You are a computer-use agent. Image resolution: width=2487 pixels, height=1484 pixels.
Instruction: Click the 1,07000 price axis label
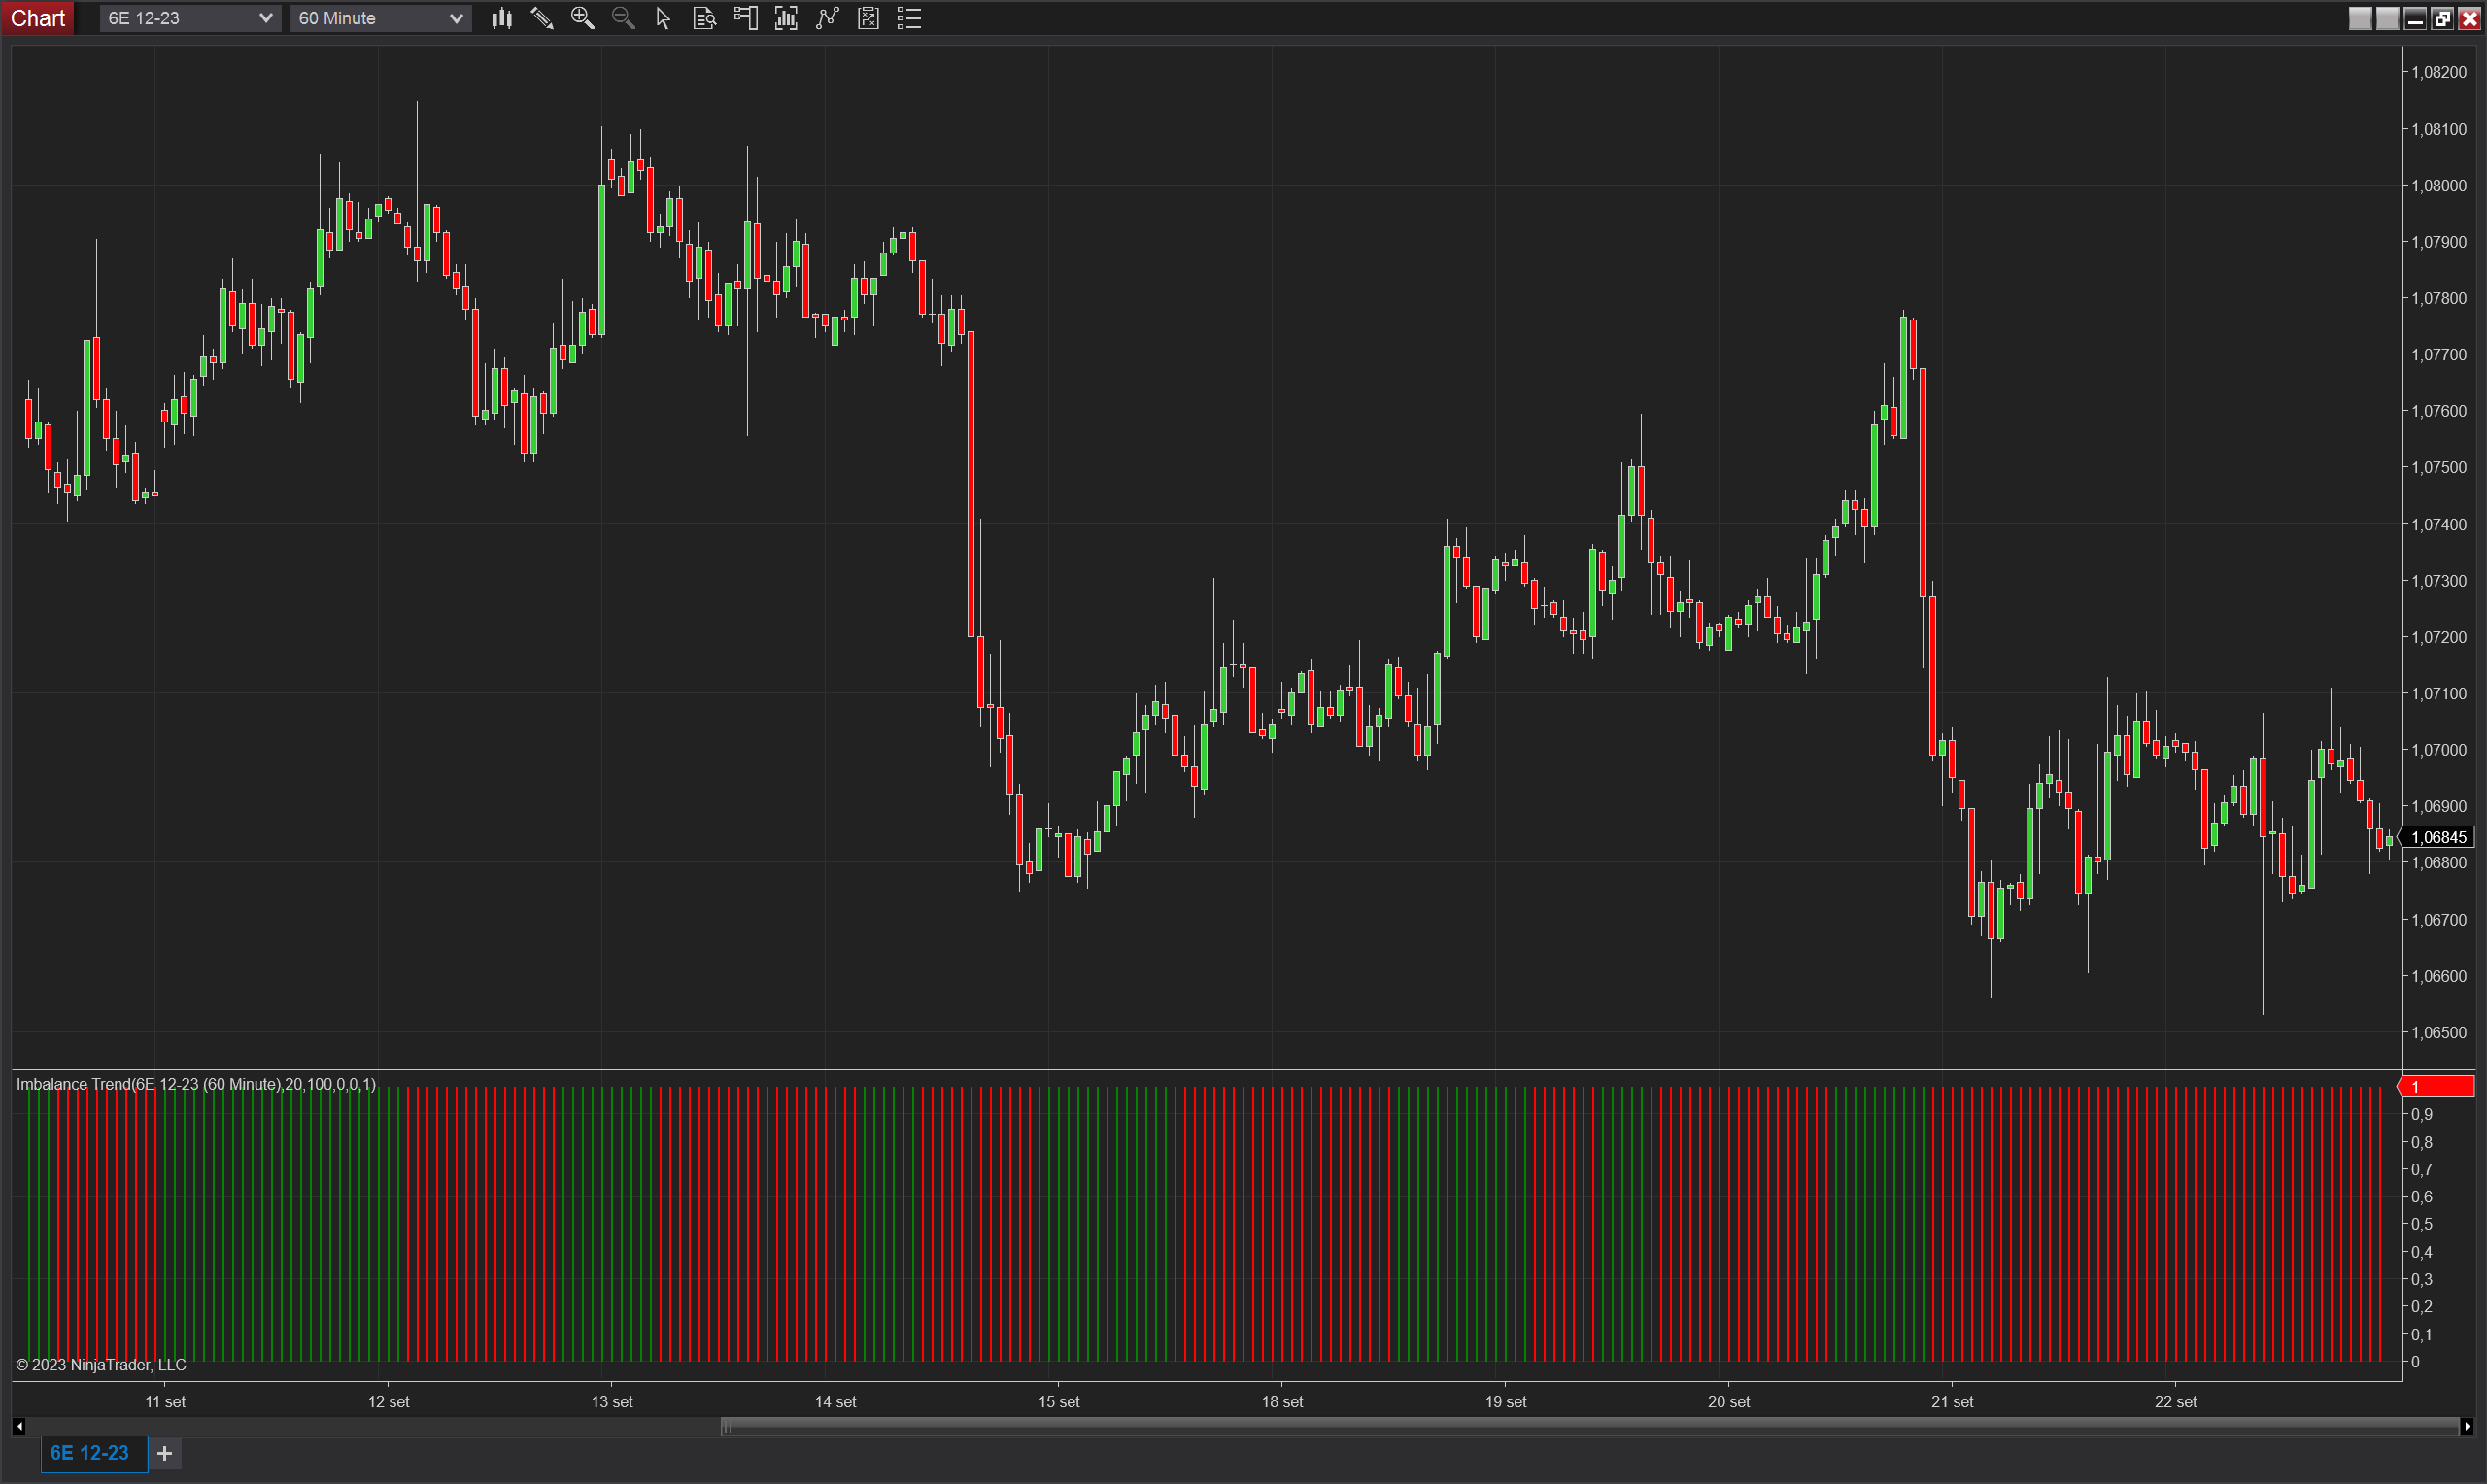[x=2439, y=750]
